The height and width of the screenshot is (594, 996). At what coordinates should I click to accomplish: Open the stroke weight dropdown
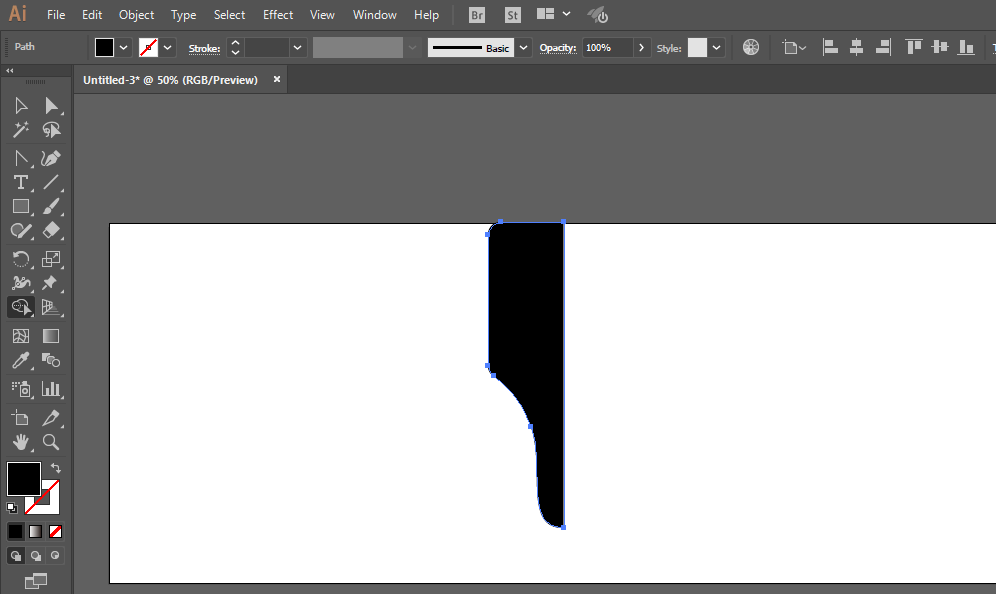click(297, 48)
